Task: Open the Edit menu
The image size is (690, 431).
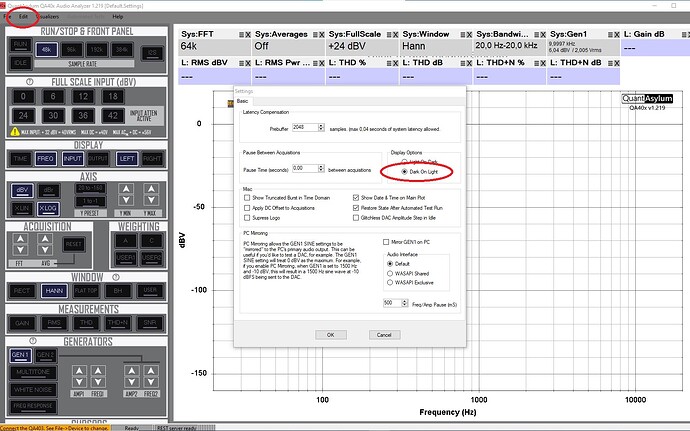Action: (x=23, y=17)
